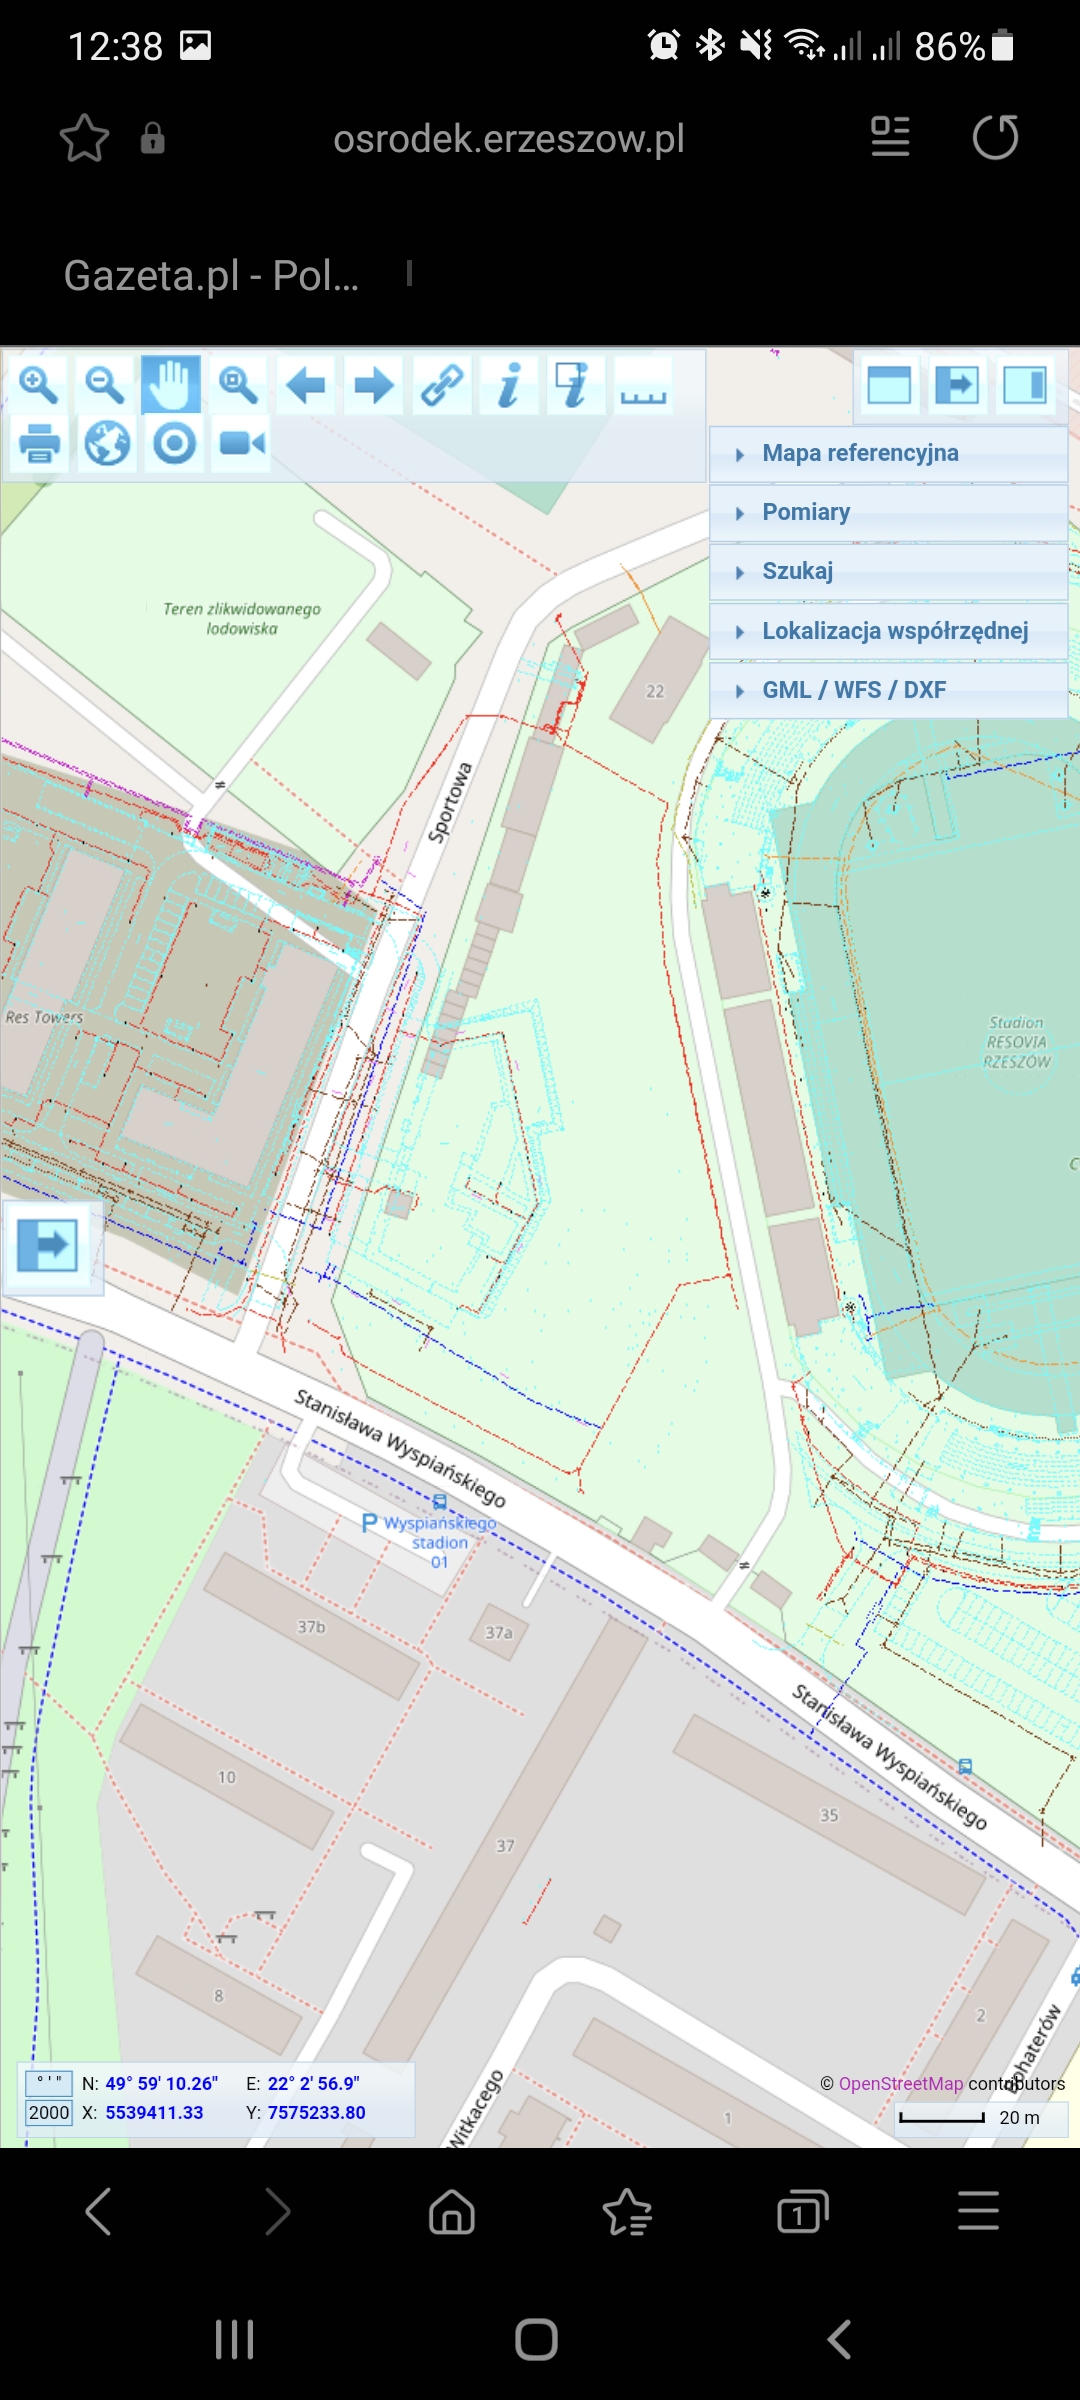Select the zoom out magnifier tool
The height and width of the screenshot is (2400, 1080).
pos(104,385)
